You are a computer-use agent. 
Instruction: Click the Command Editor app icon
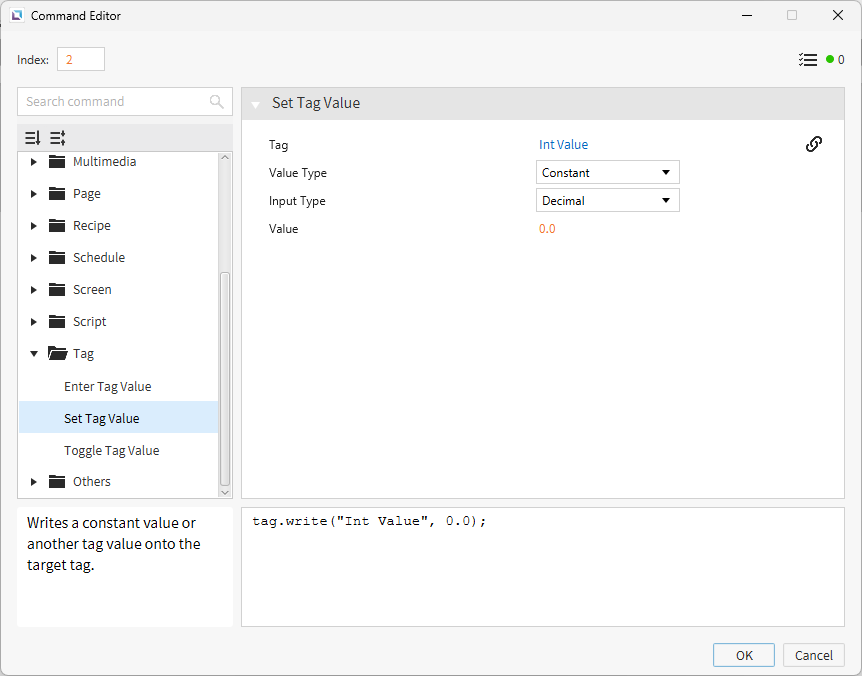pos(17,15)
